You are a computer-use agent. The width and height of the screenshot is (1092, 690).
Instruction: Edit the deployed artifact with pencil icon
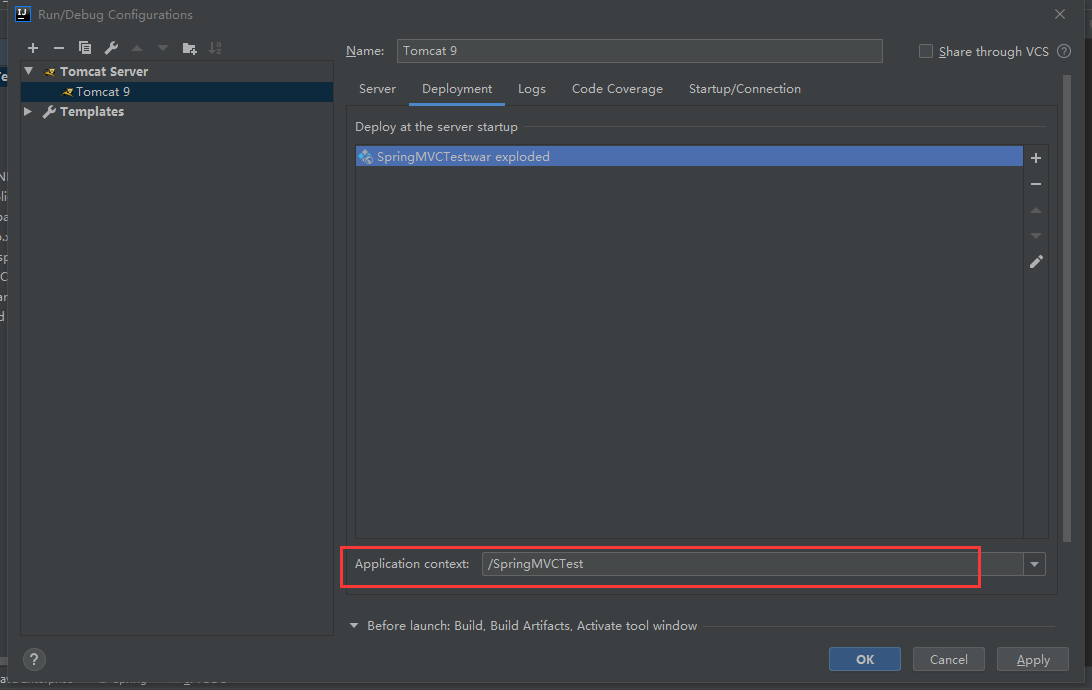[x=1036, y=261]
